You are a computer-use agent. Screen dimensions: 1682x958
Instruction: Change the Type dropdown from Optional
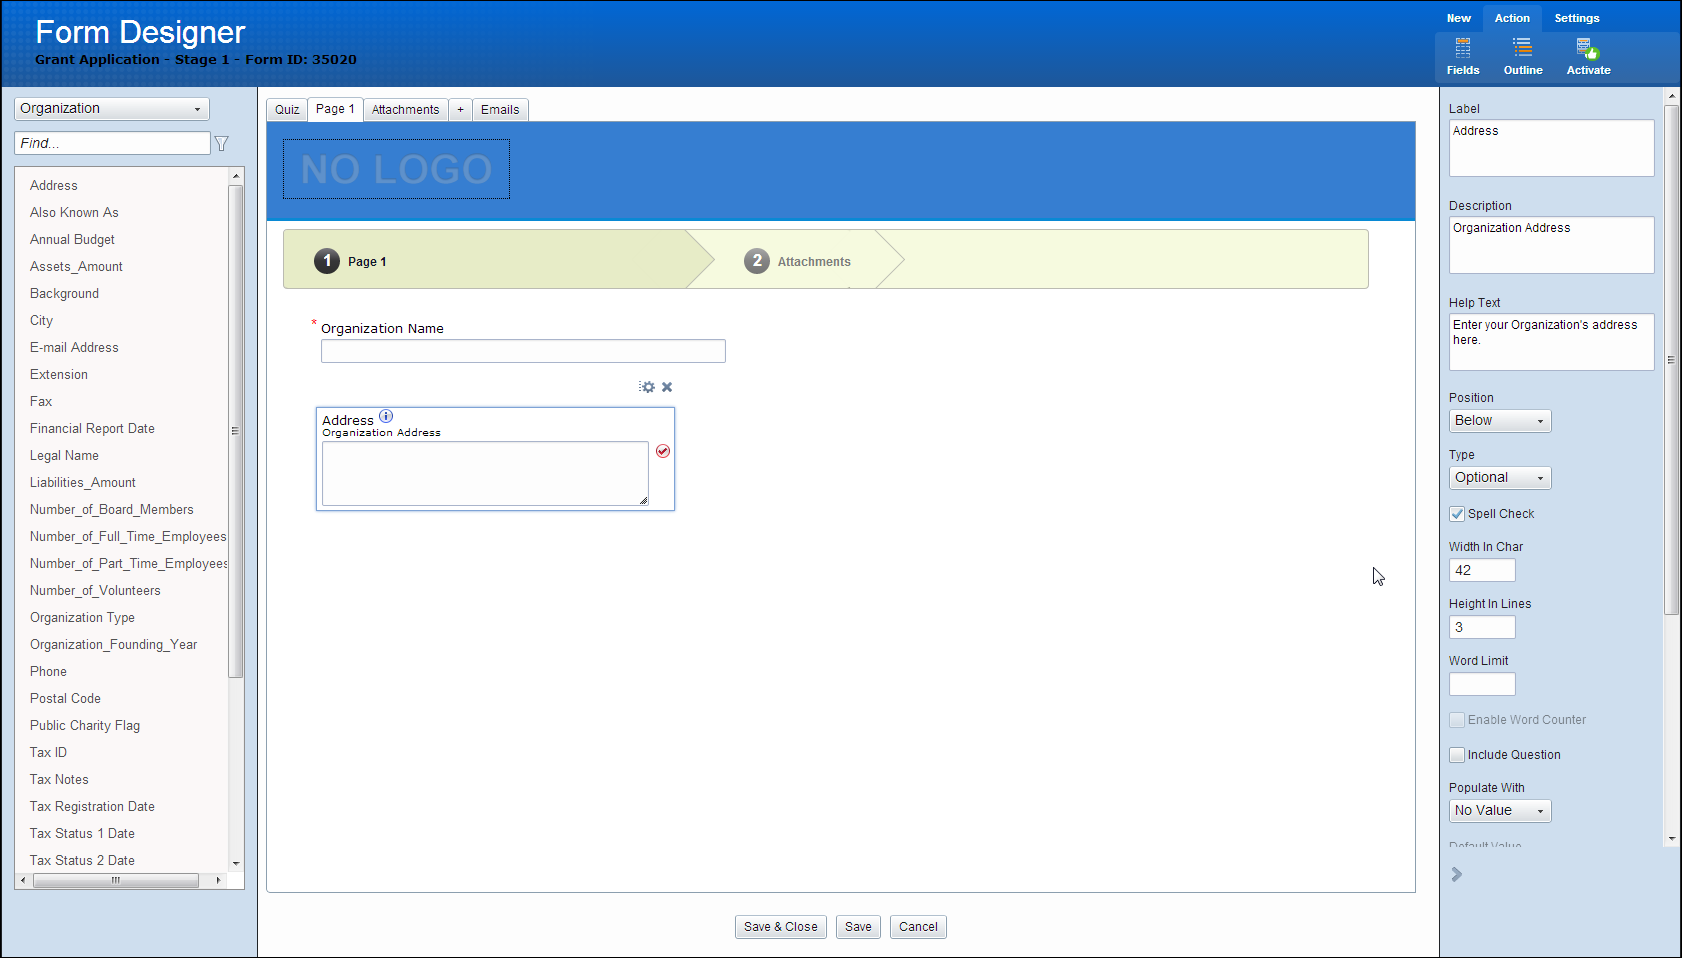(x=1499, y=478)
